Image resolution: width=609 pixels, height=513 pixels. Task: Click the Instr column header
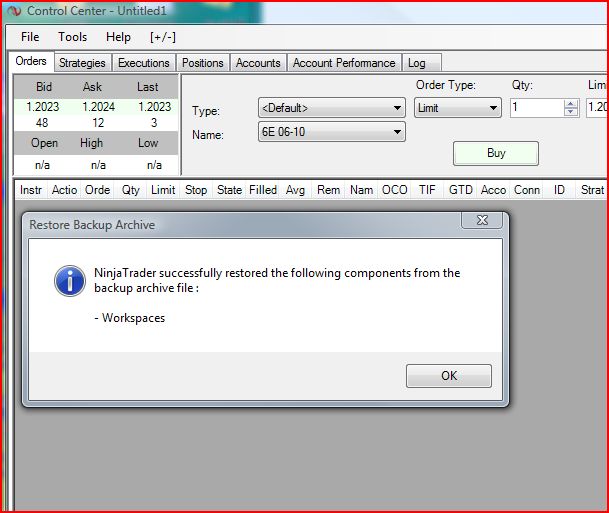coord(31,190)
